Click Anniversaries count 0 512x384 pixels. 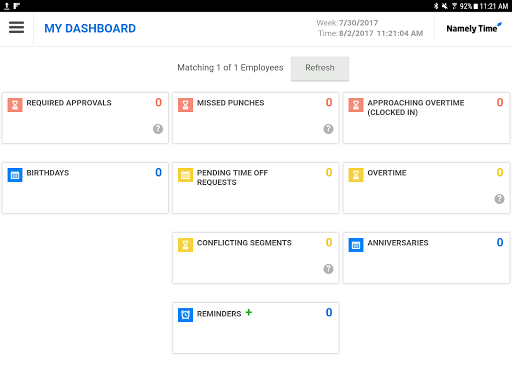click(500, 242)
